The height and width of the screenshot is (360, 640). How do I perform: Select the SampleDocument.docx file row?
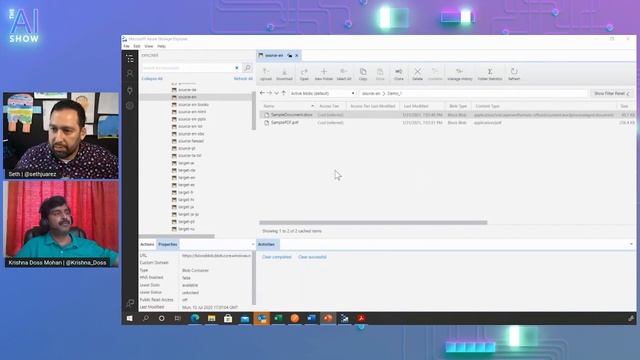click(447, 115)
